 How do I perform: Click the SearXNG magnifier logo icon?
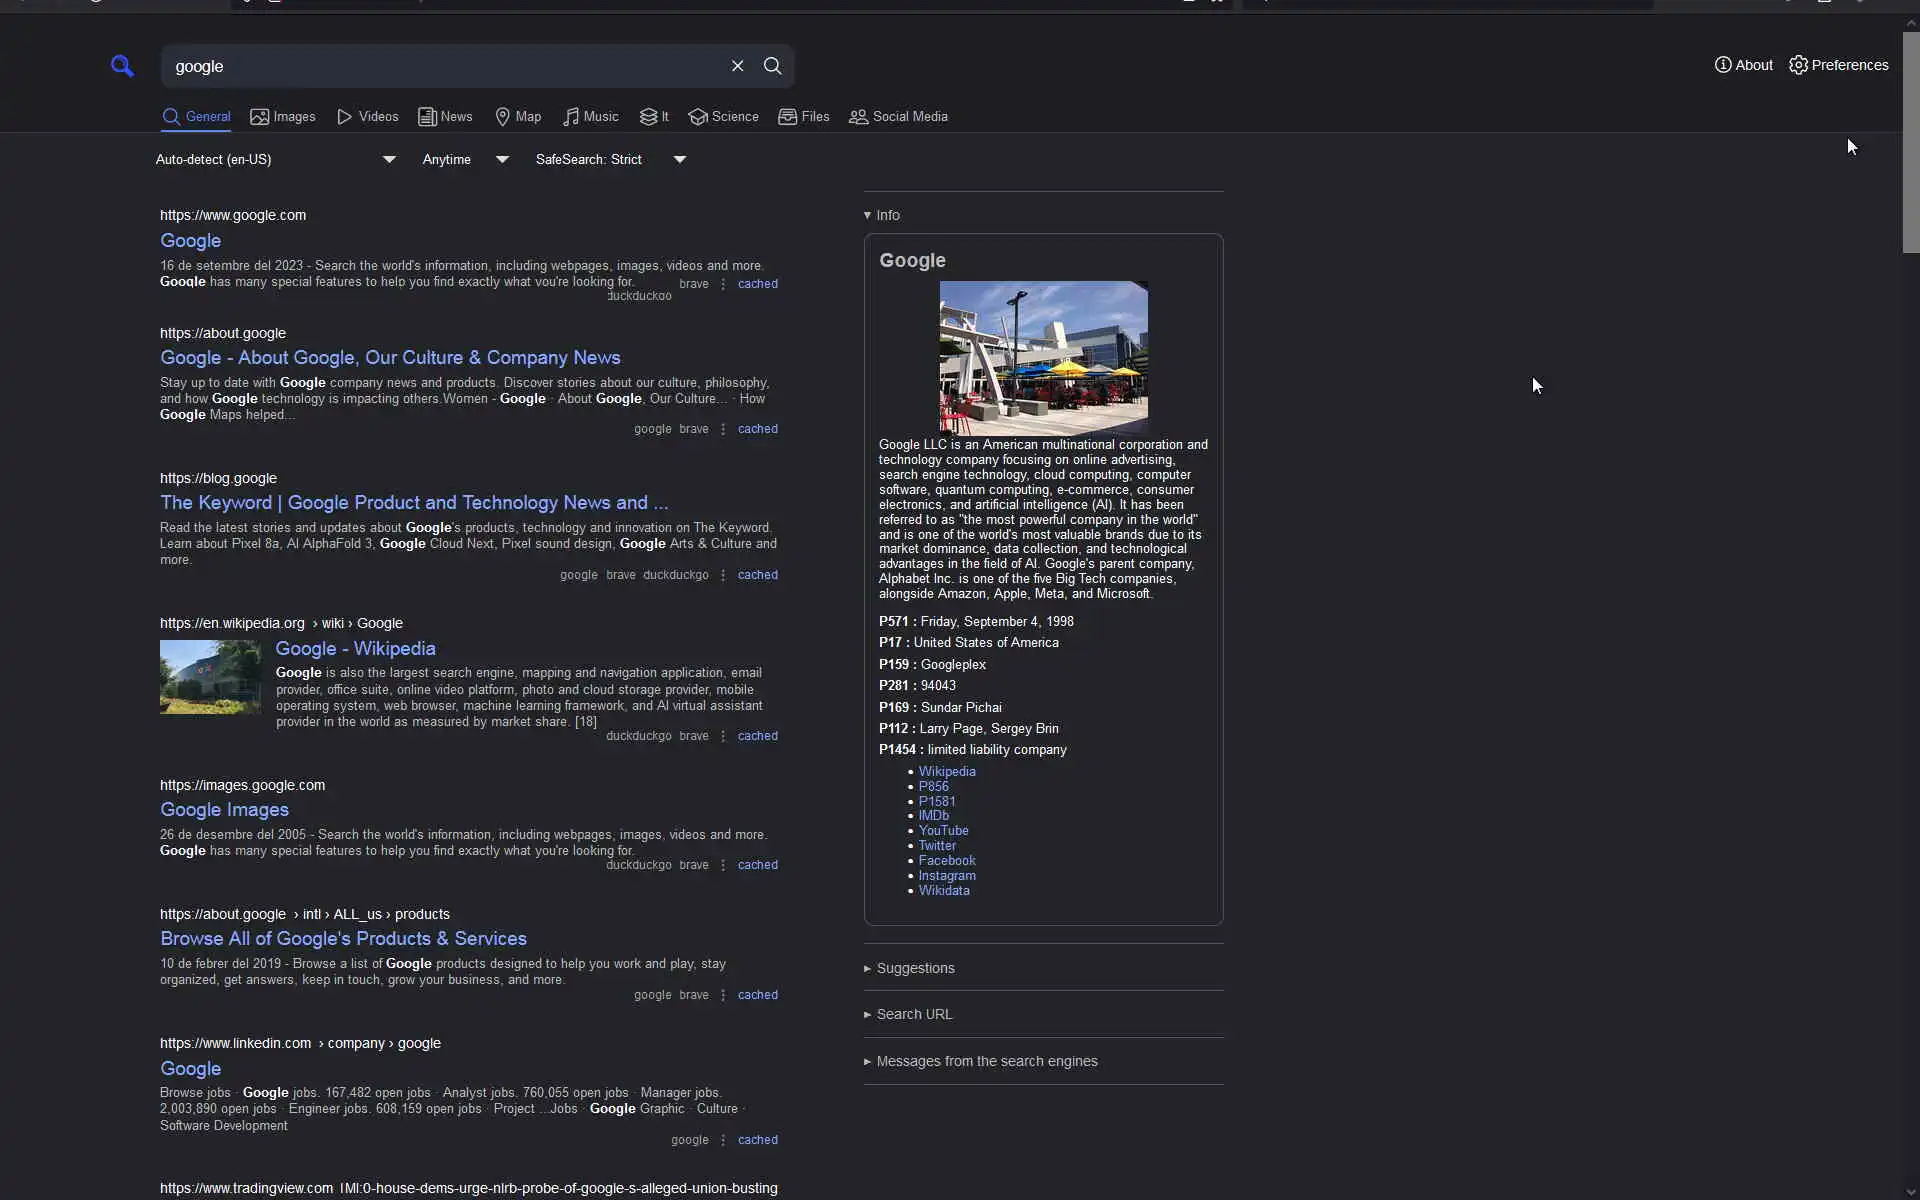coord(122,66)
